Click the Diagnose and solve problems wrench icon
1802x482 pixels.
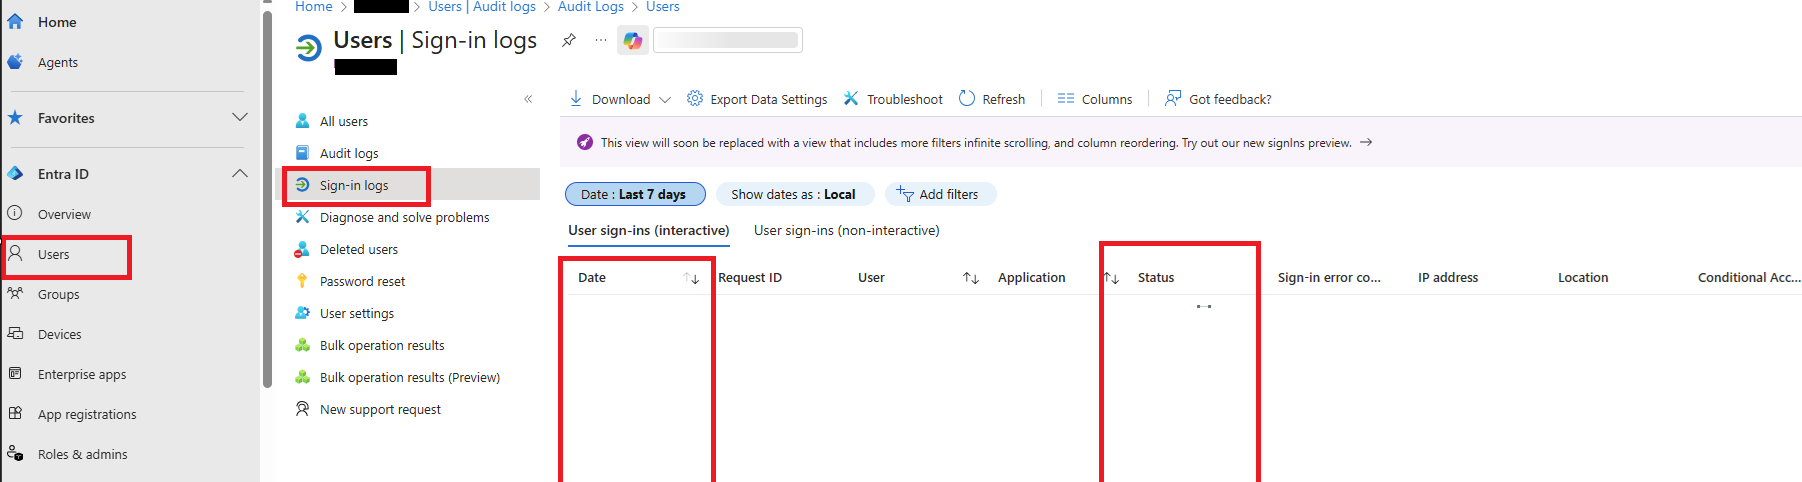[302, 217]
